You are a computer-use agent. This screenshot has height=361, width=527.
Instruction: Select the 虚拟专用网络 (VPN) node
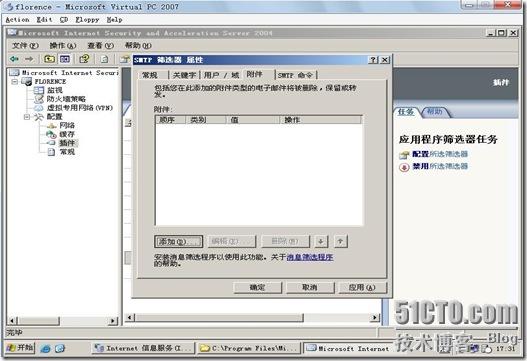pyautogui.click(x=80, y=108)
